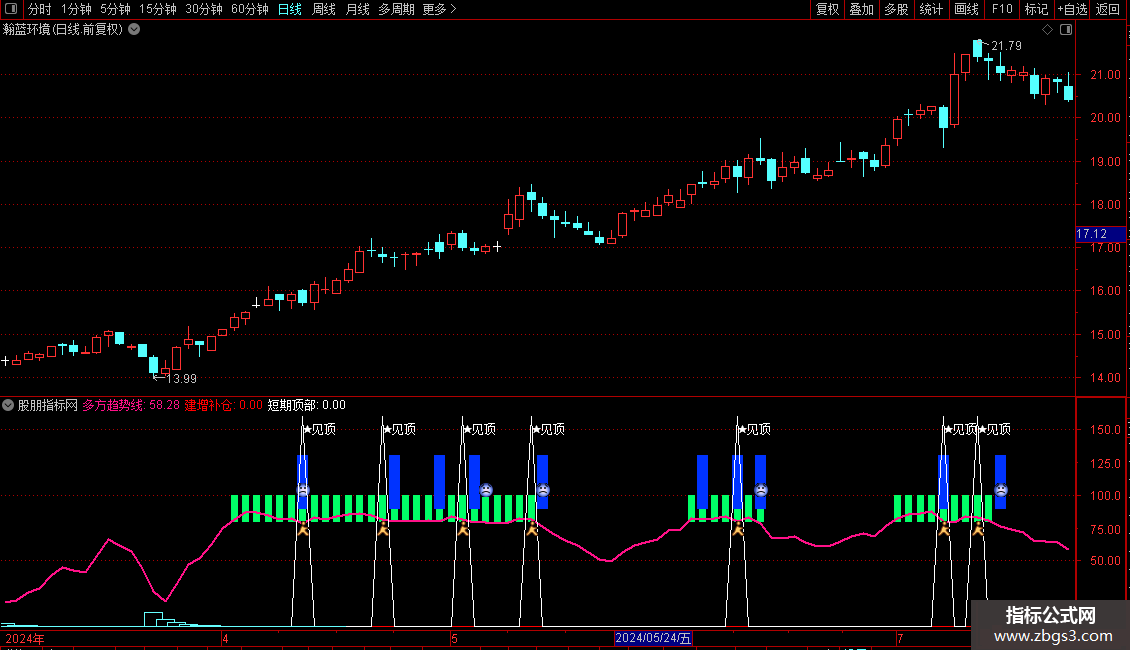This screenshot has height=650, width=1130.
Task: Switch to the 分时 time-sharing view
Action: tap(40, 9)
